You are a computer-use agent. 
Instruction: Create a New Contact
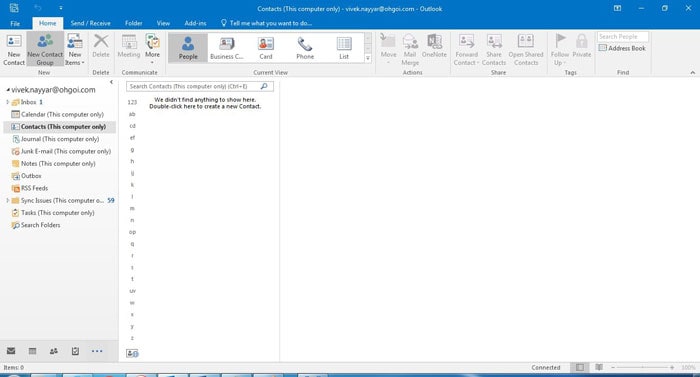[x=14, y=49]
